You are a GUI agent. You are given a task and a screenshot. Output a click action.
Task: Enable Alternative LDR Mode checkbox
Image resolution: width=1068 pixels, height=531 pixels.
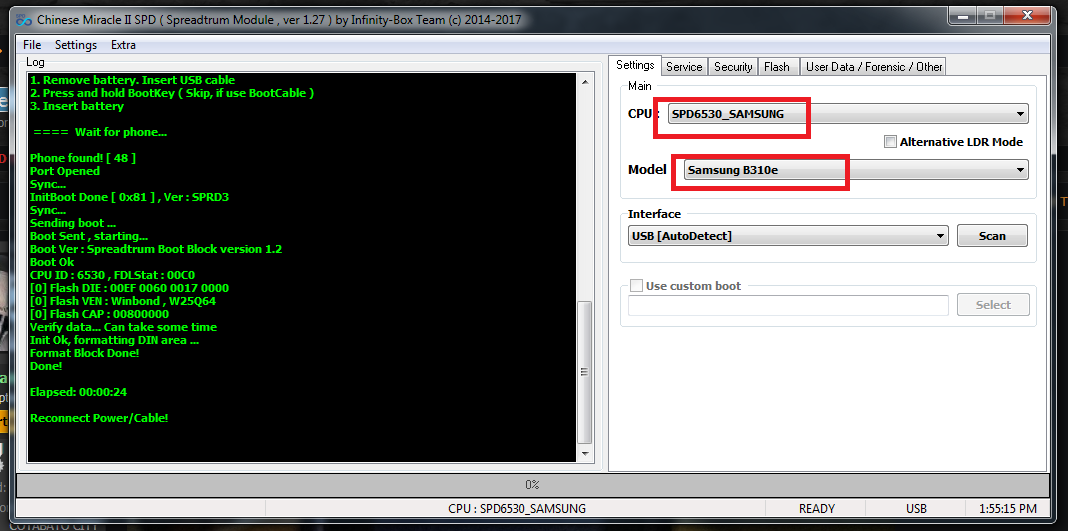(890, 142)
